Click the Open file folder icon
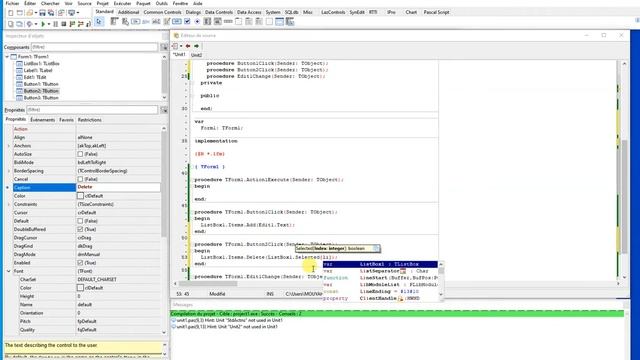This screenshot has width=640, height=360. (x=29, y=13)
